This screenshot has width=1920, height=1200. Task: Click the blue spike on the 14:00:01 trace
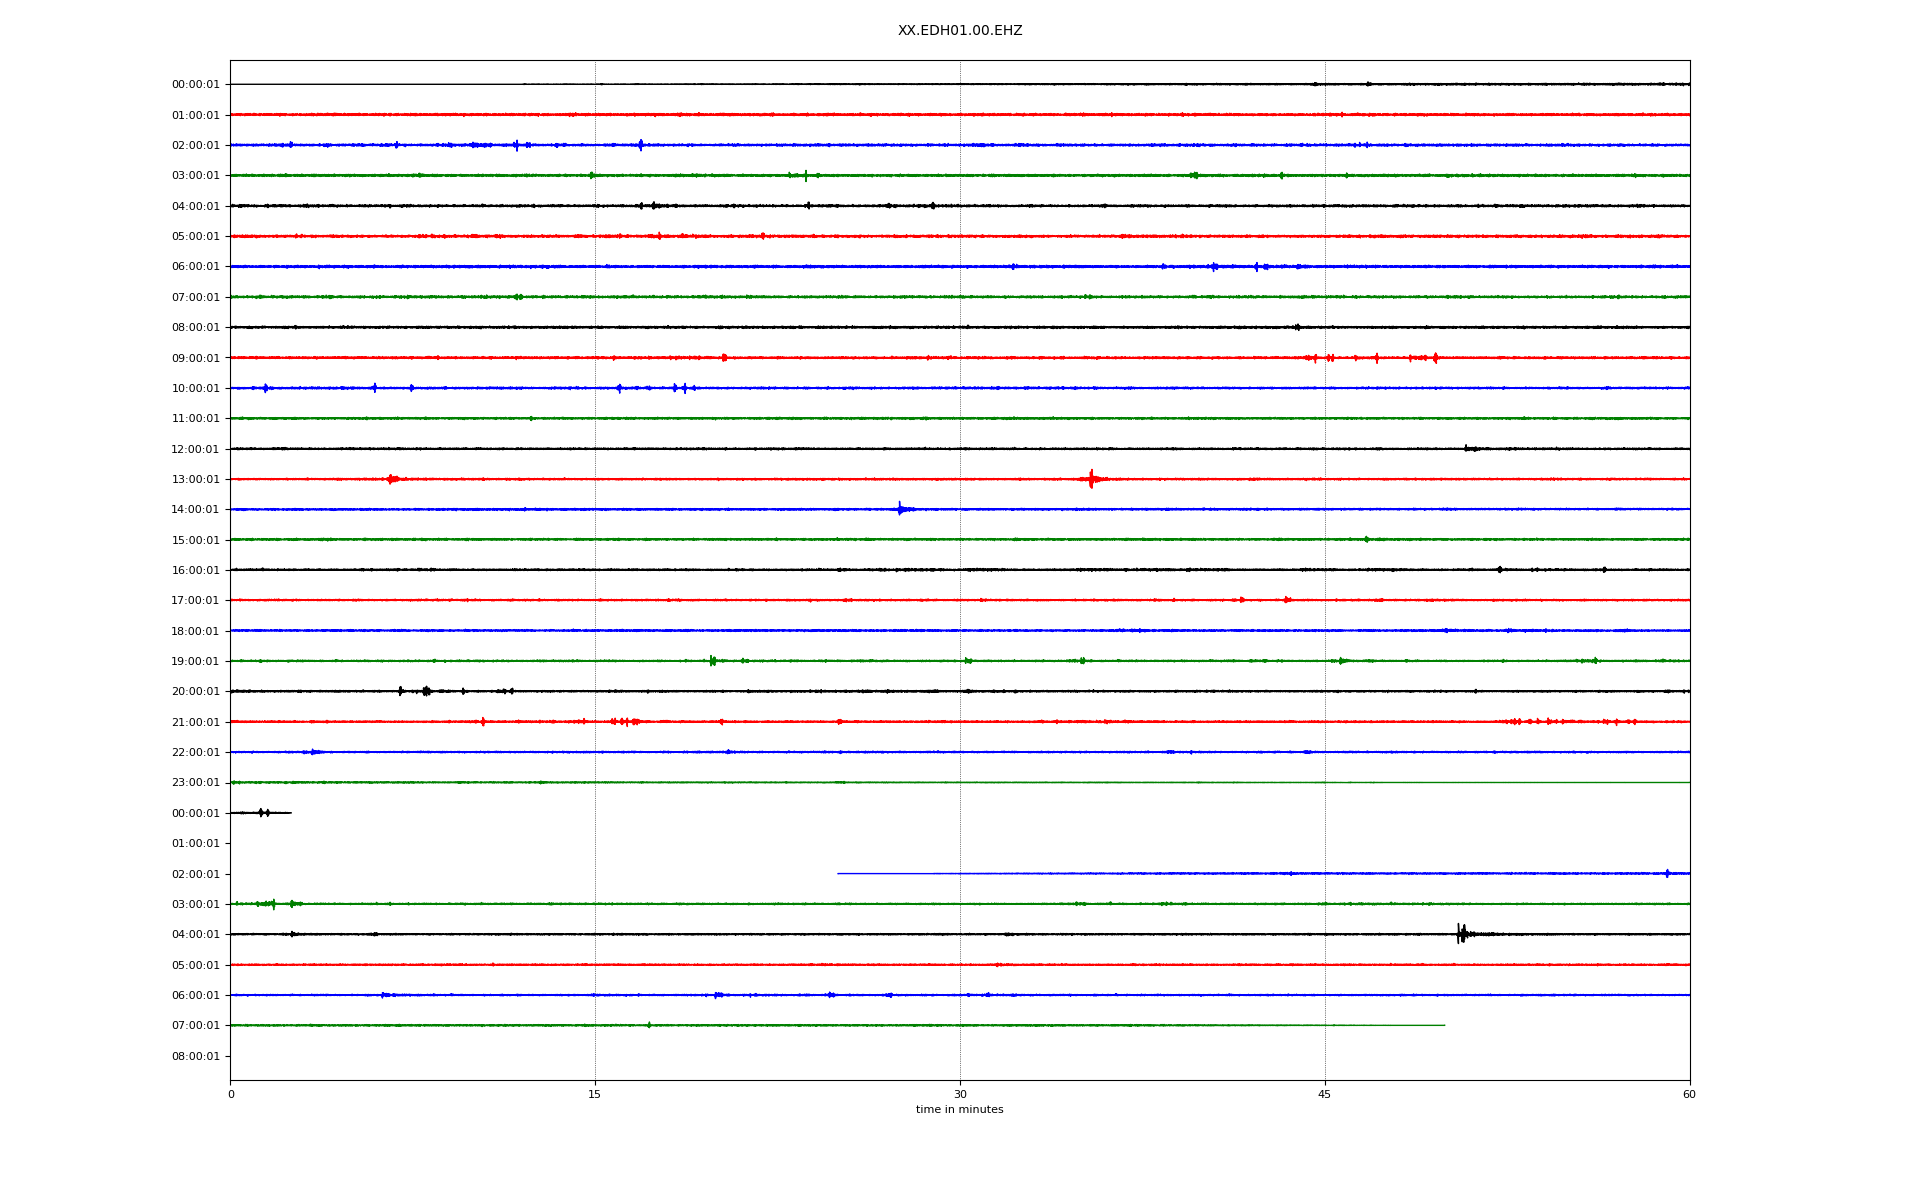point(900,509)
